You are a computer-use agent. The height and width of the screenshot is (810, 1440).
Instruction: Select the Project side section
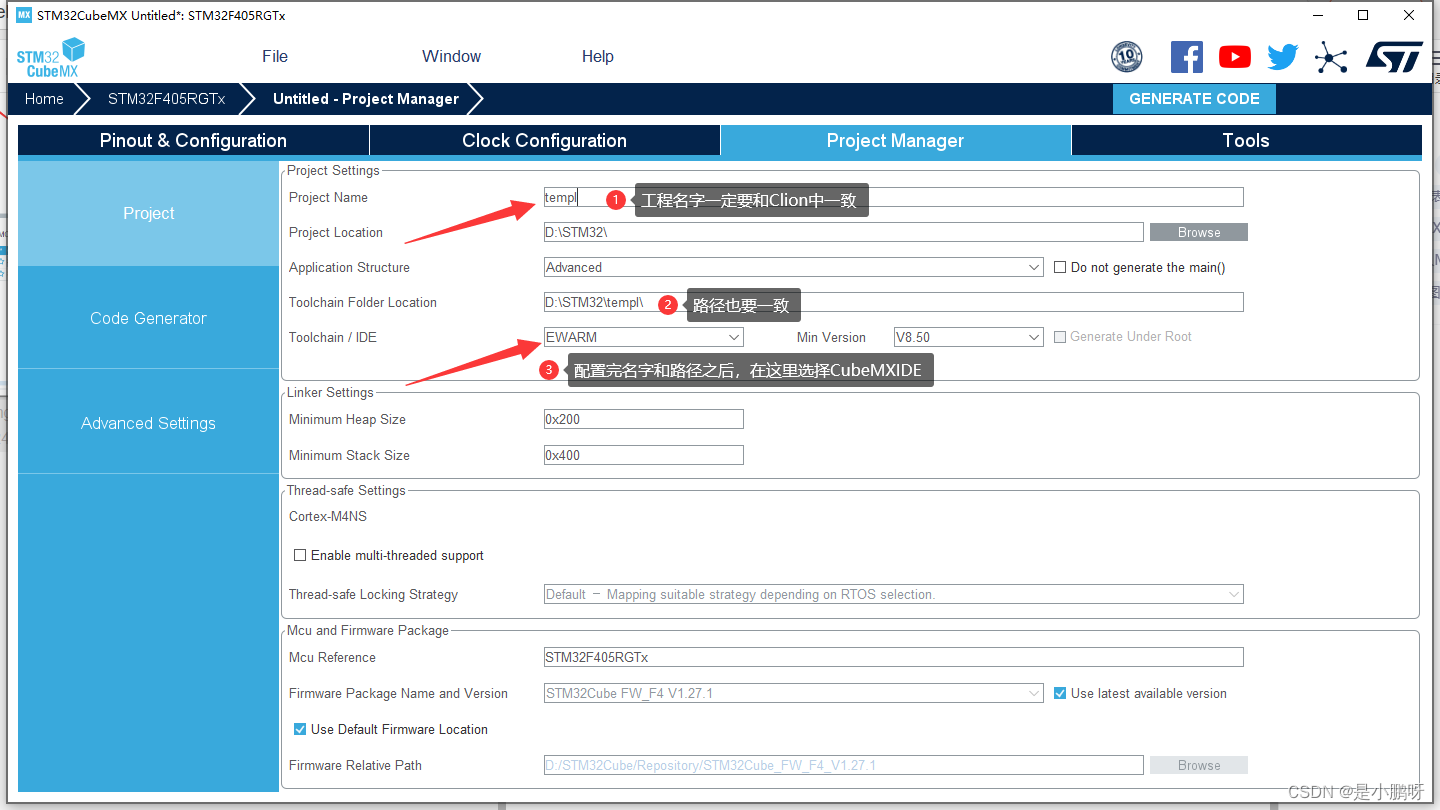click(148, 213)
